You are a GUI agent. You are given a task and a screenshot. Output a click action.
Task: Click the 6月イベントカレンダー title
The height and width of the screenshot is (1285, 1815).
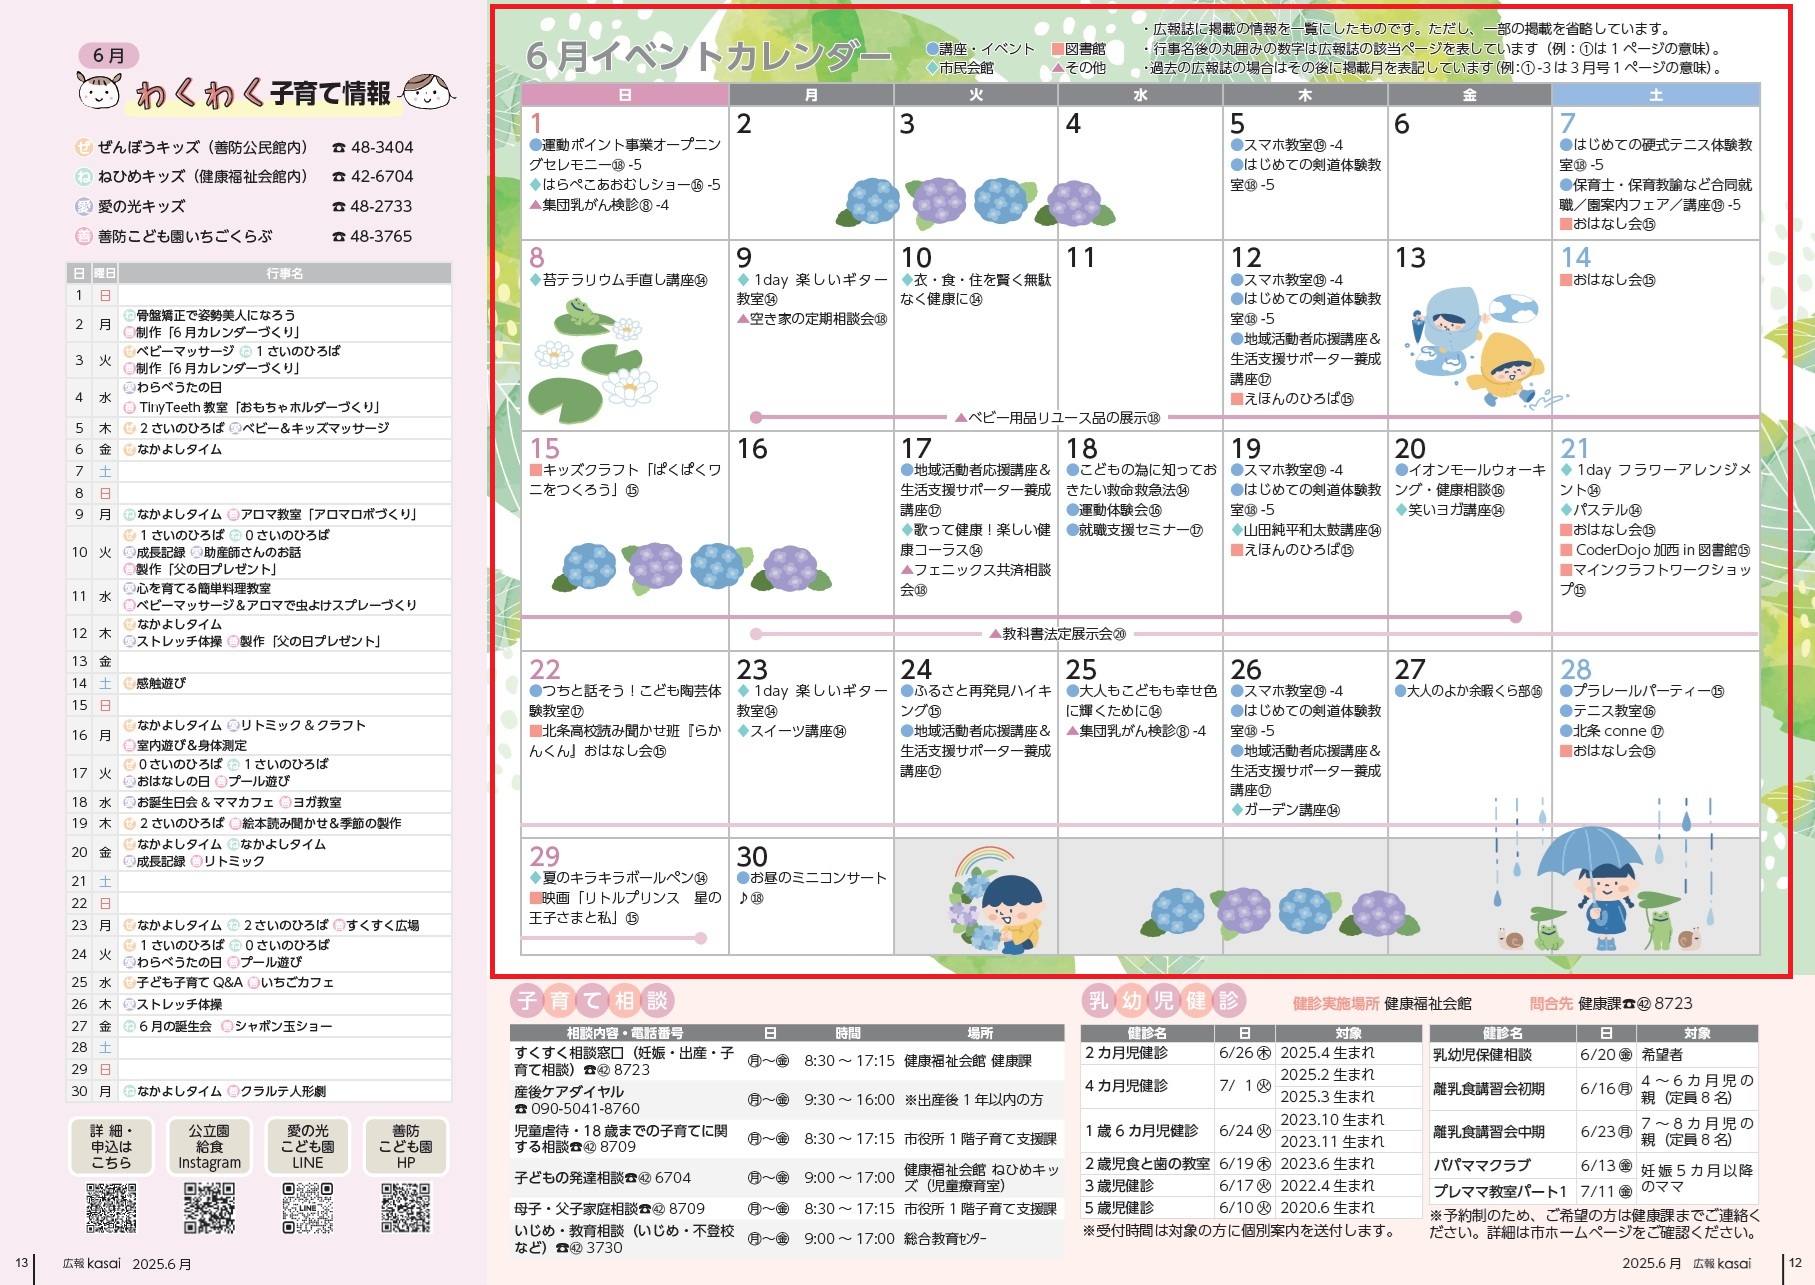pos(708,56)
